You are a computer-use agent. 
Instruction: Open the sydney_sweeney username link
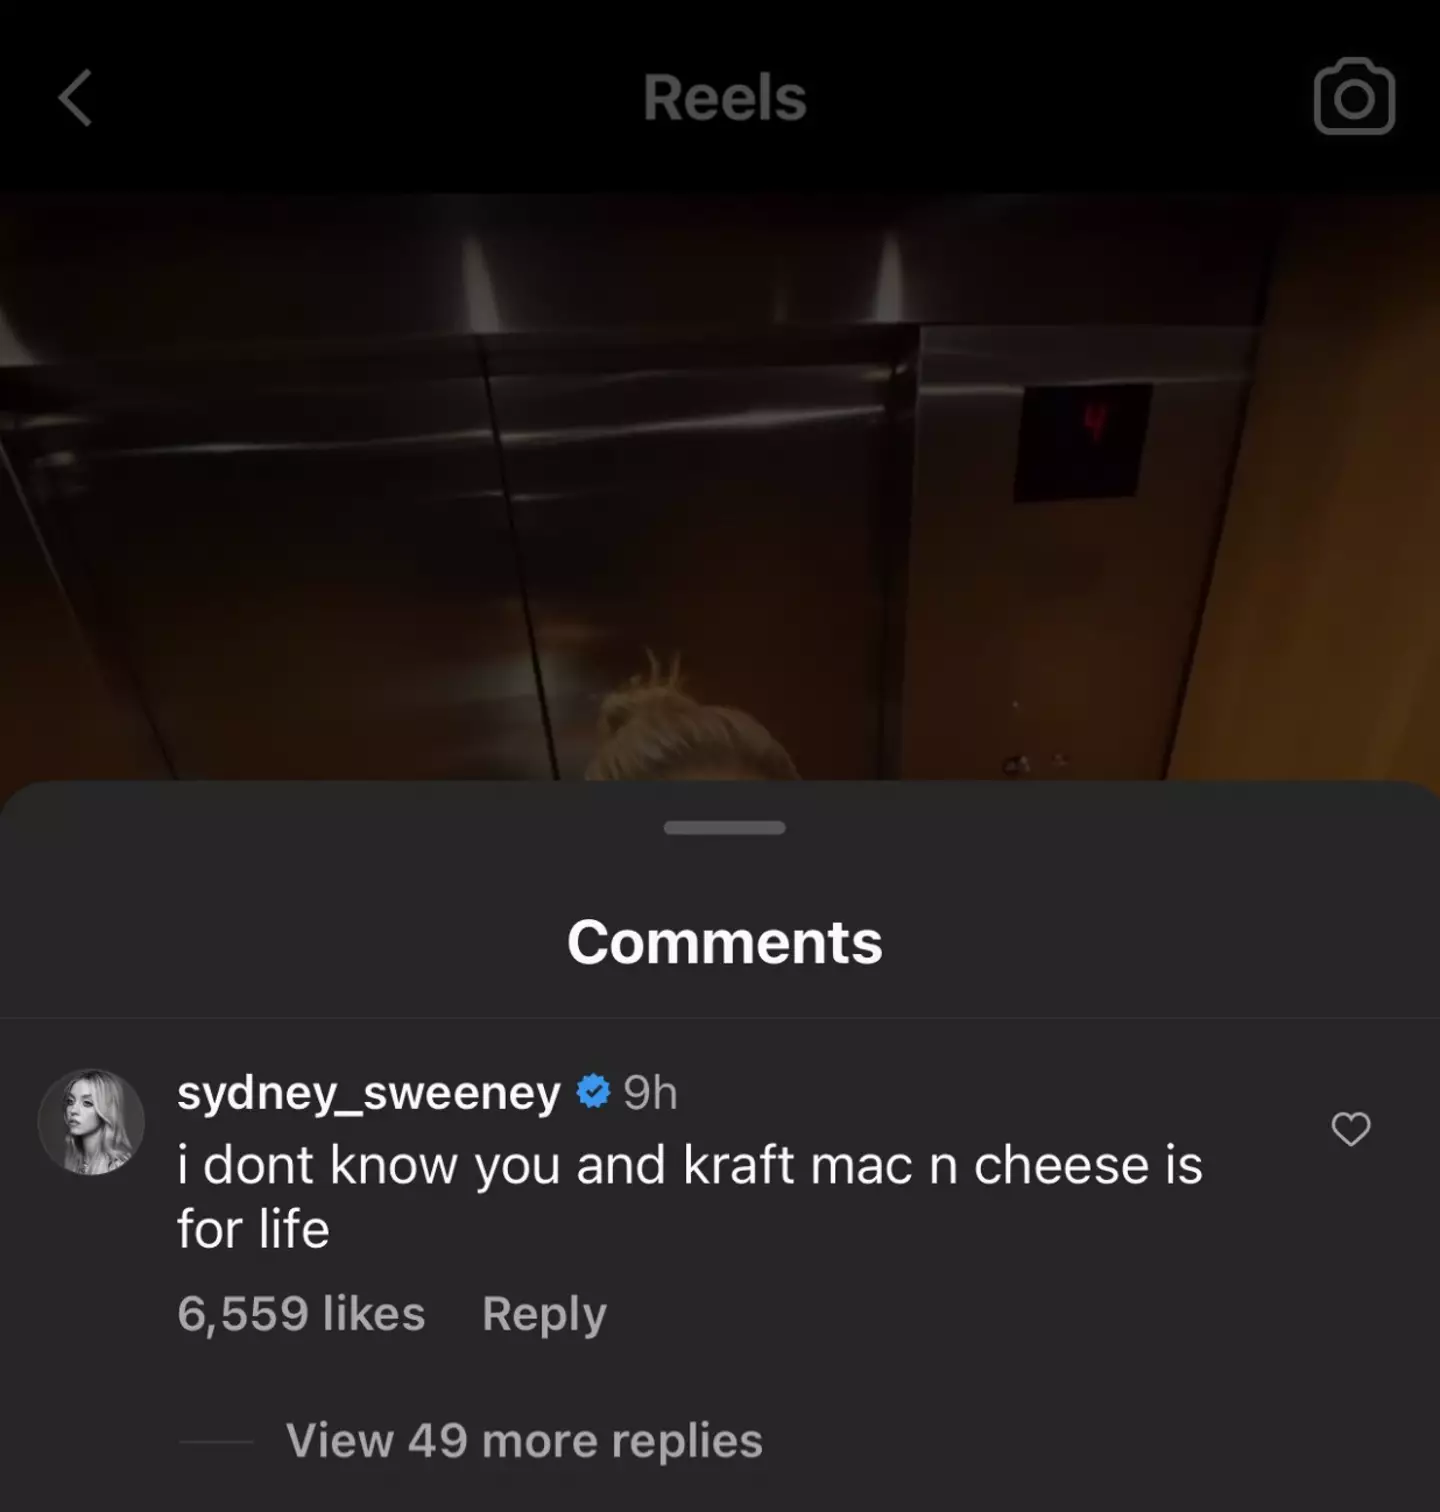[x=368, y=1093]
